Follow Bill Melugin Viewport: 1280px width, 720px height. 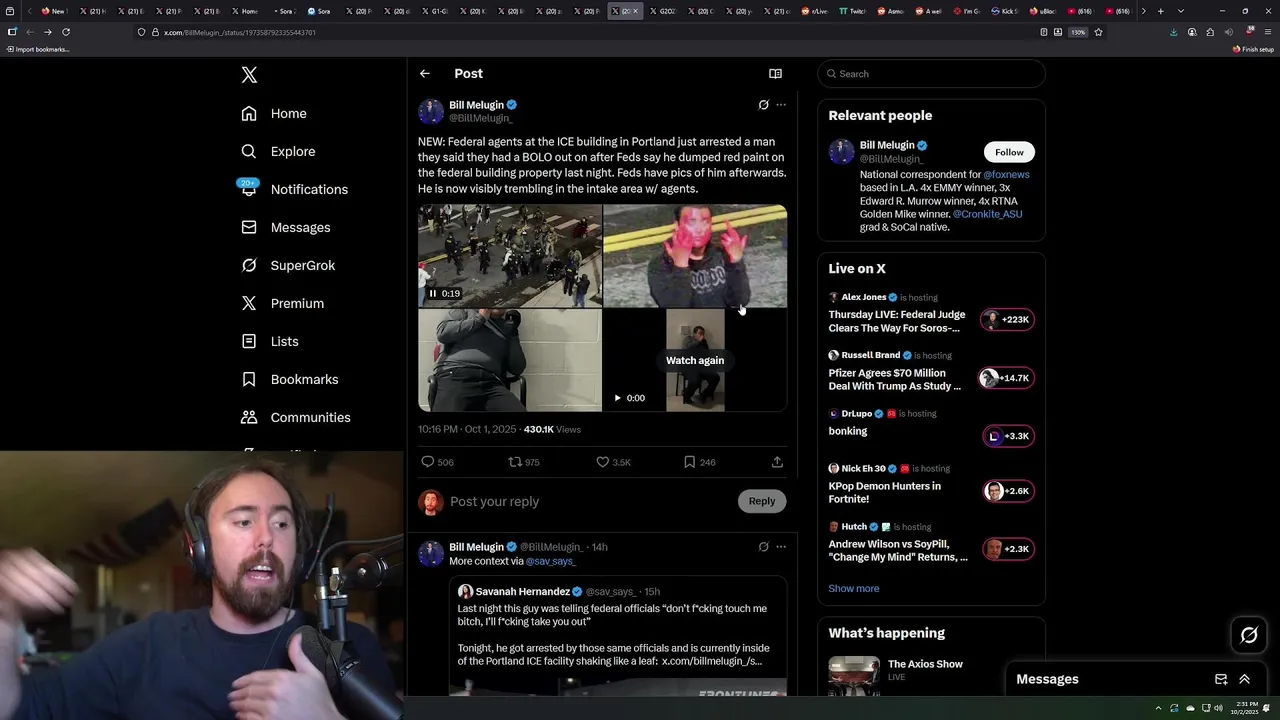tap(1009, 152)
